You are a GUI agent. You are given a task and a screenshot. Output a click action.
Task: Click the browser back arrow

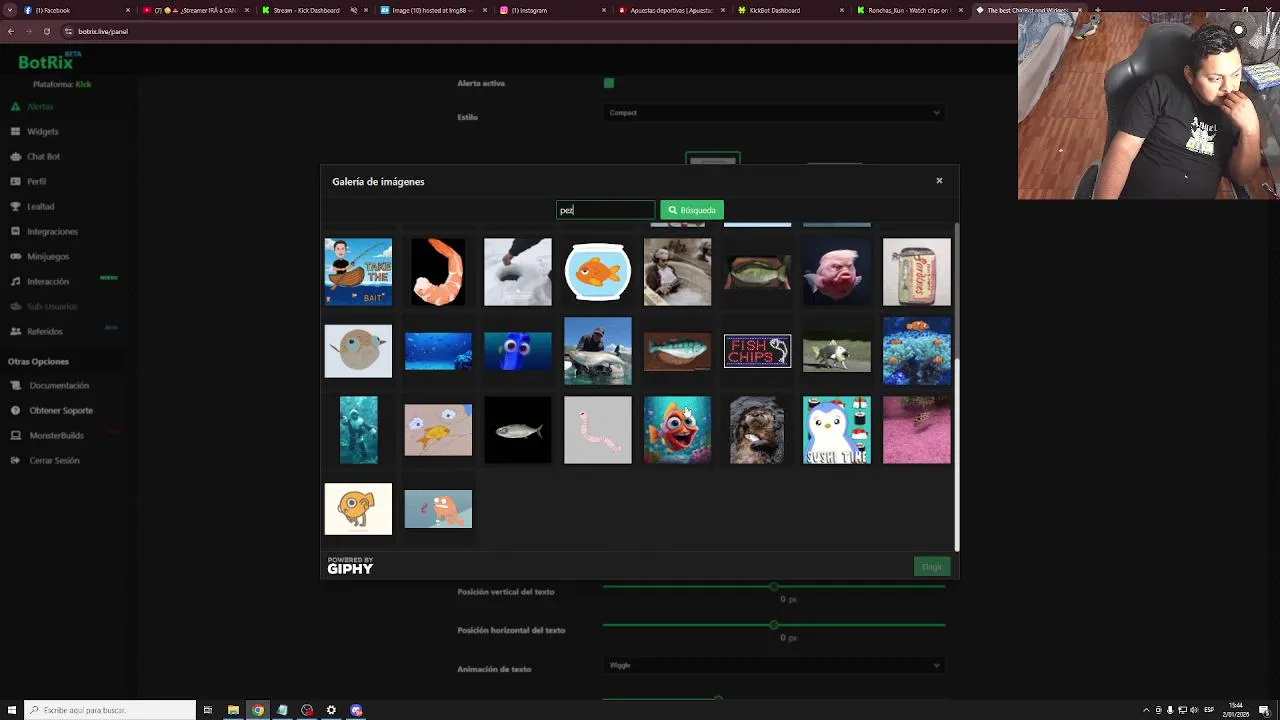coord(10,31)
